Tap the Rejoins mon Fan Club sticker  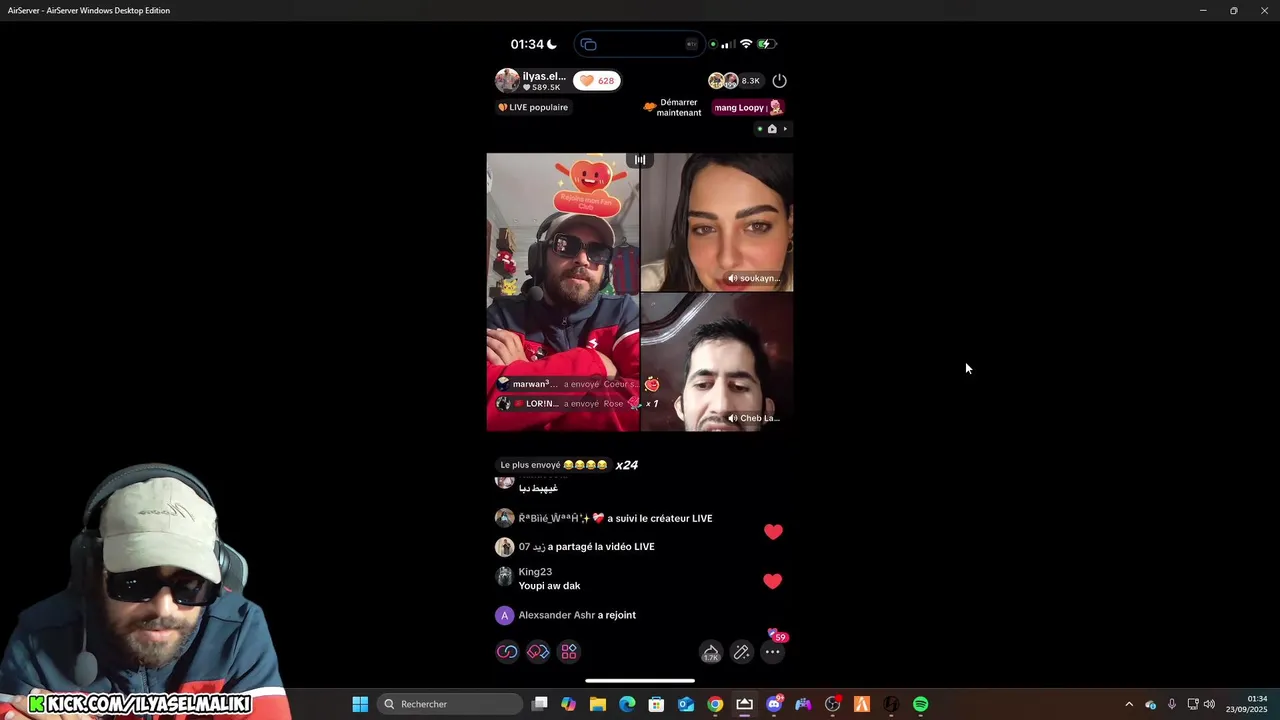coord(590,187)
